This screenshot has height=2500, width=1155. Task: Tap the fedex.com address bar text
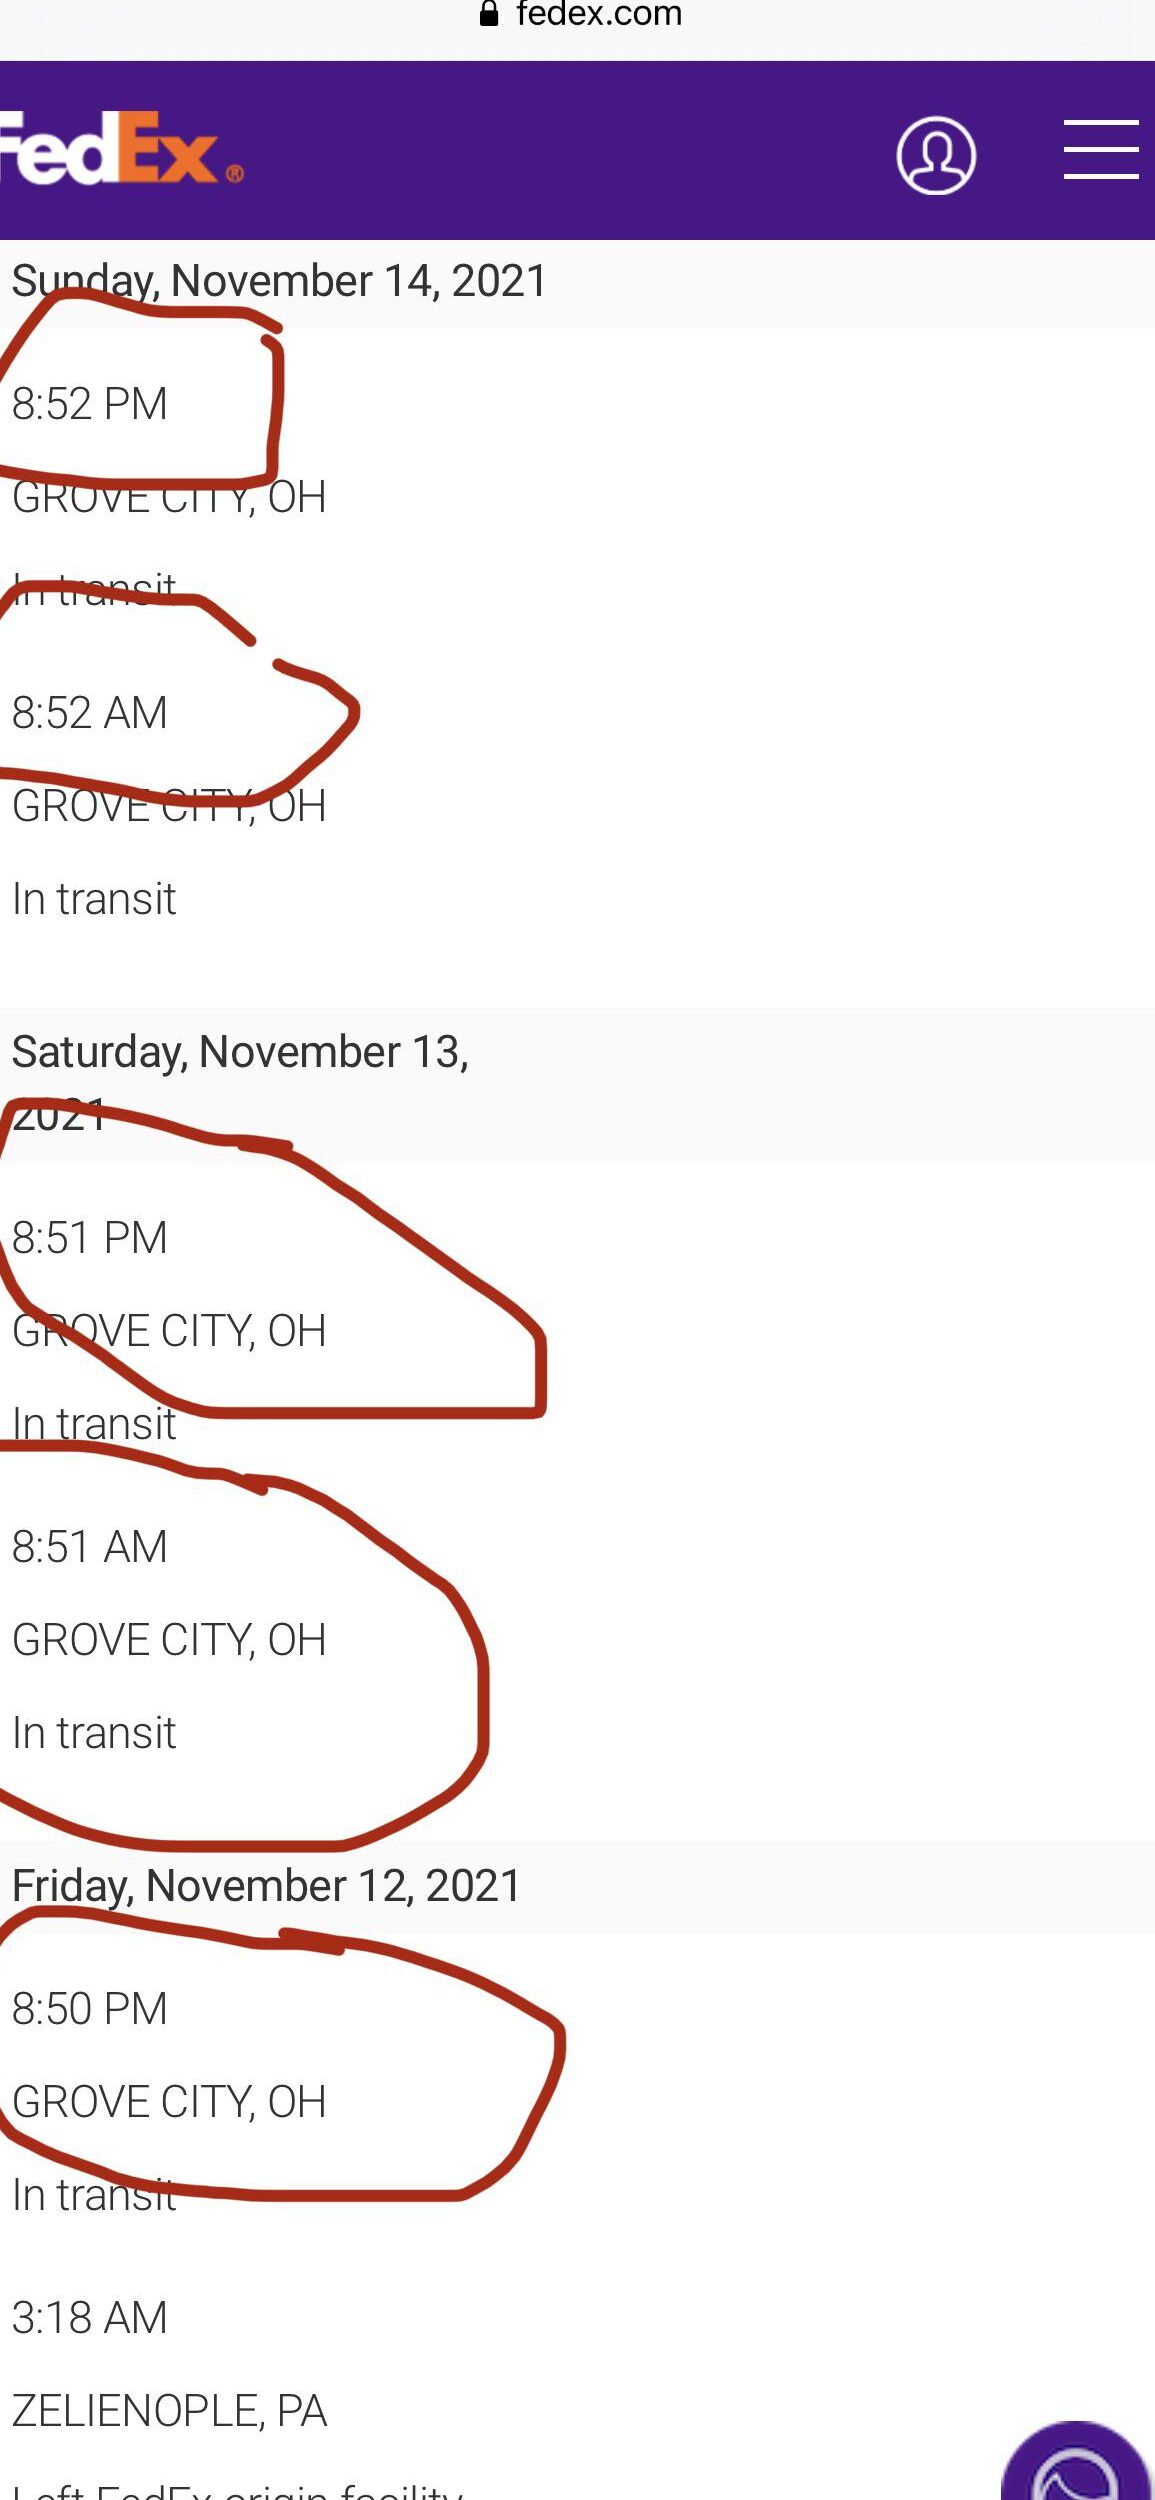[598, 14]
